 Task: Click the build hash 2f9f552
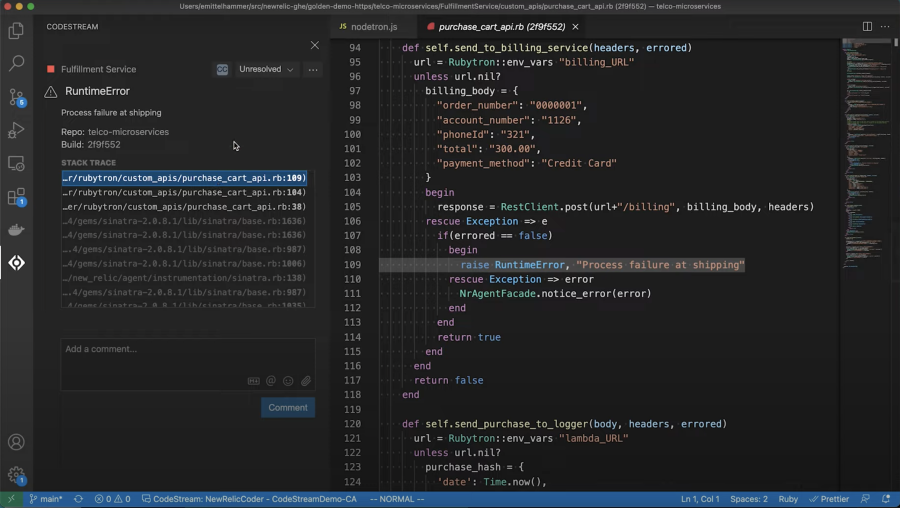pos(104,145)
